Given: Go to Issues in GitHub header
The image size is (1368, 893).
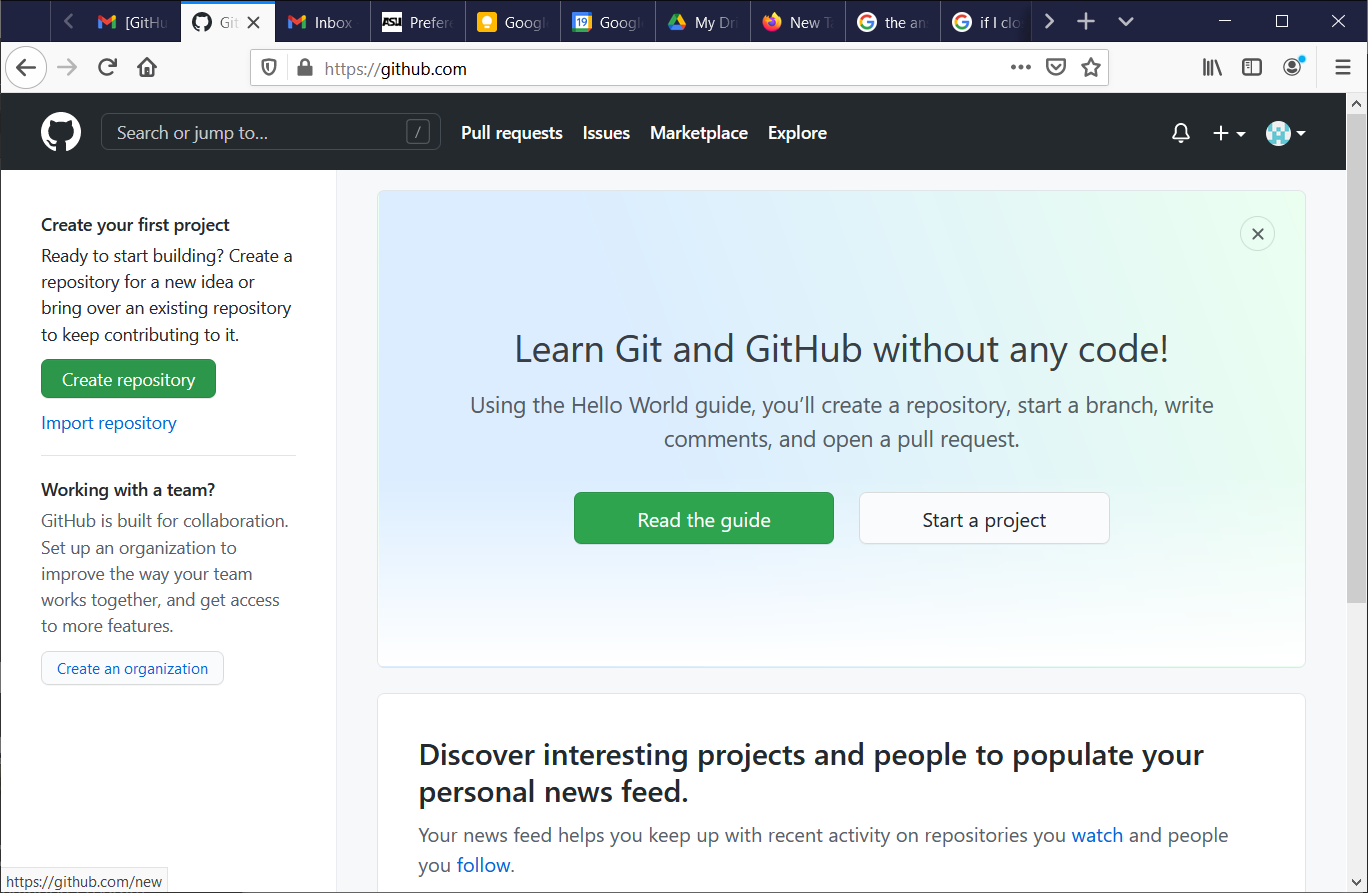Looking at the screenshot, I should click(x=606, y=133).
